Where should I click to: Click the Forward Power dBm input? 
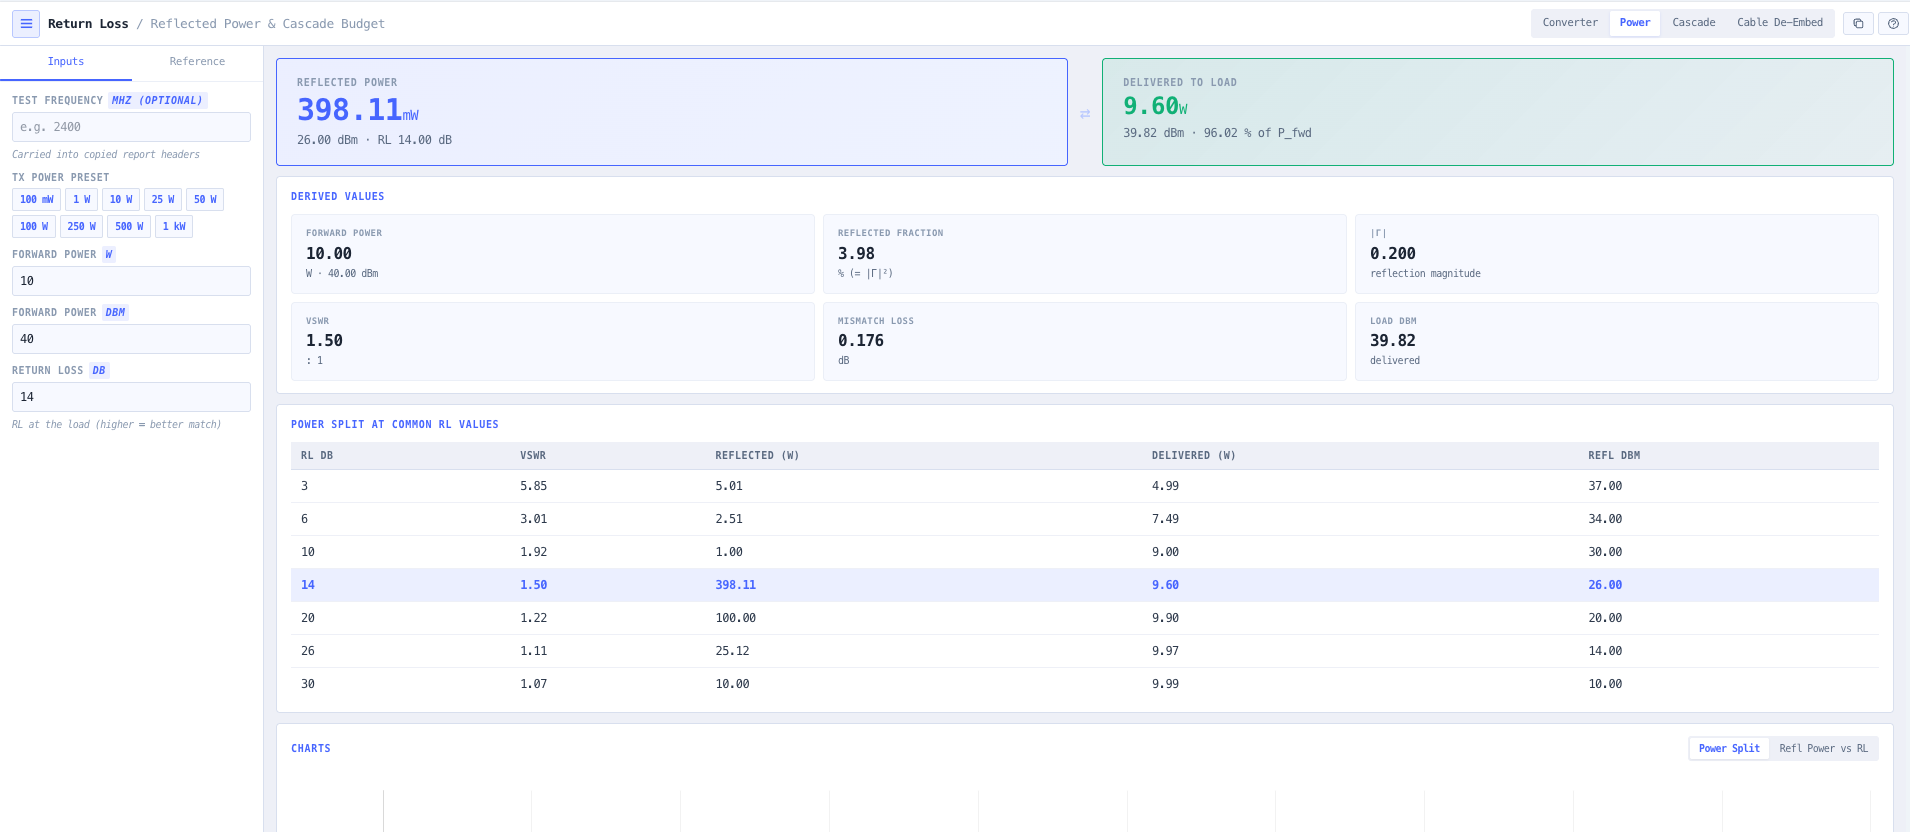(x=131, y=339)
